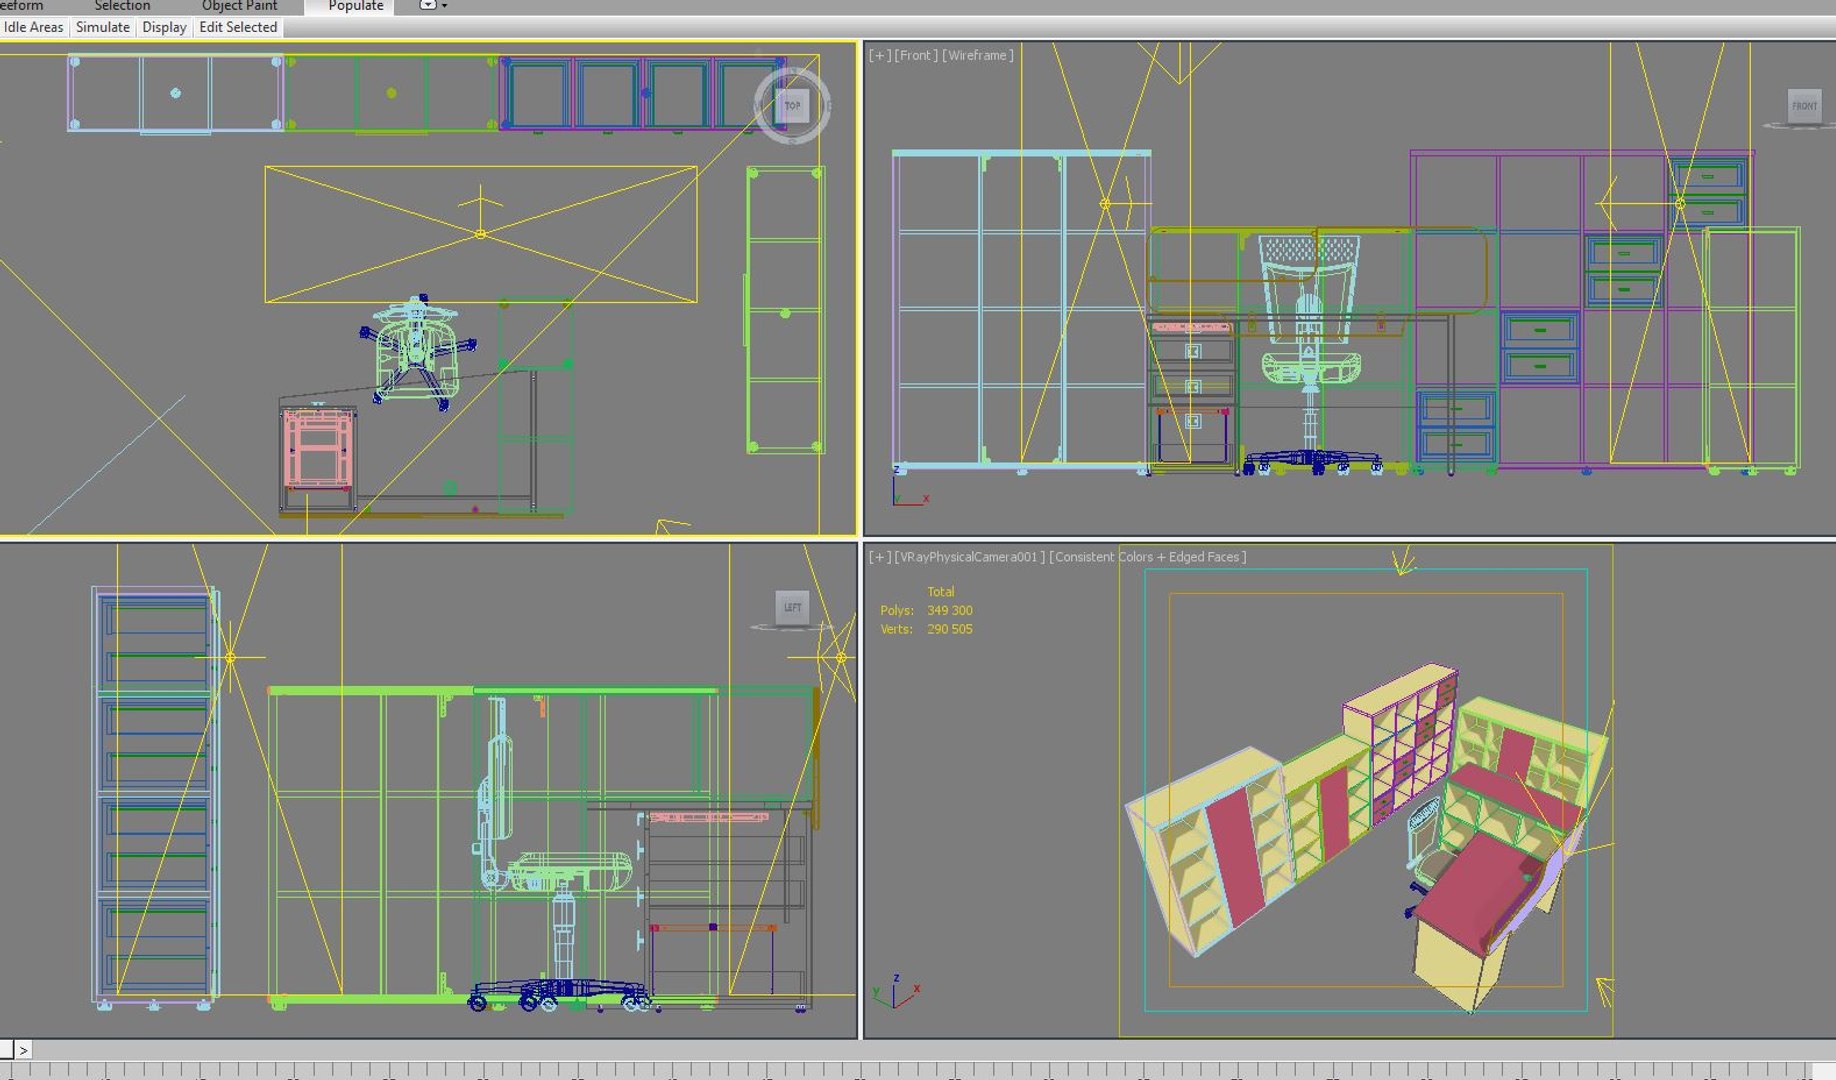1836x1080 pixels.
Task: Click the FRONT ViewCube face
Action: 1804,105
